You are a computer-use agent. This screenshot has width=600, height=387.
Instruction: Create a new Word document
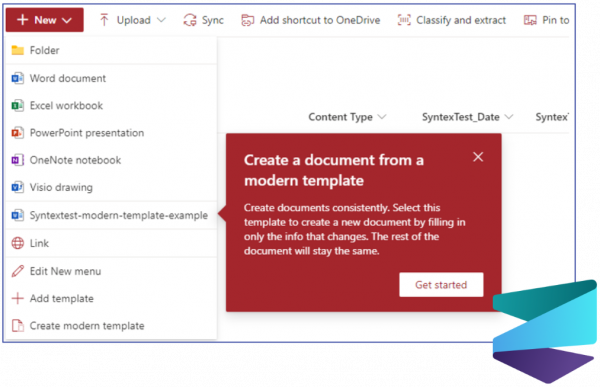point(111,78)
